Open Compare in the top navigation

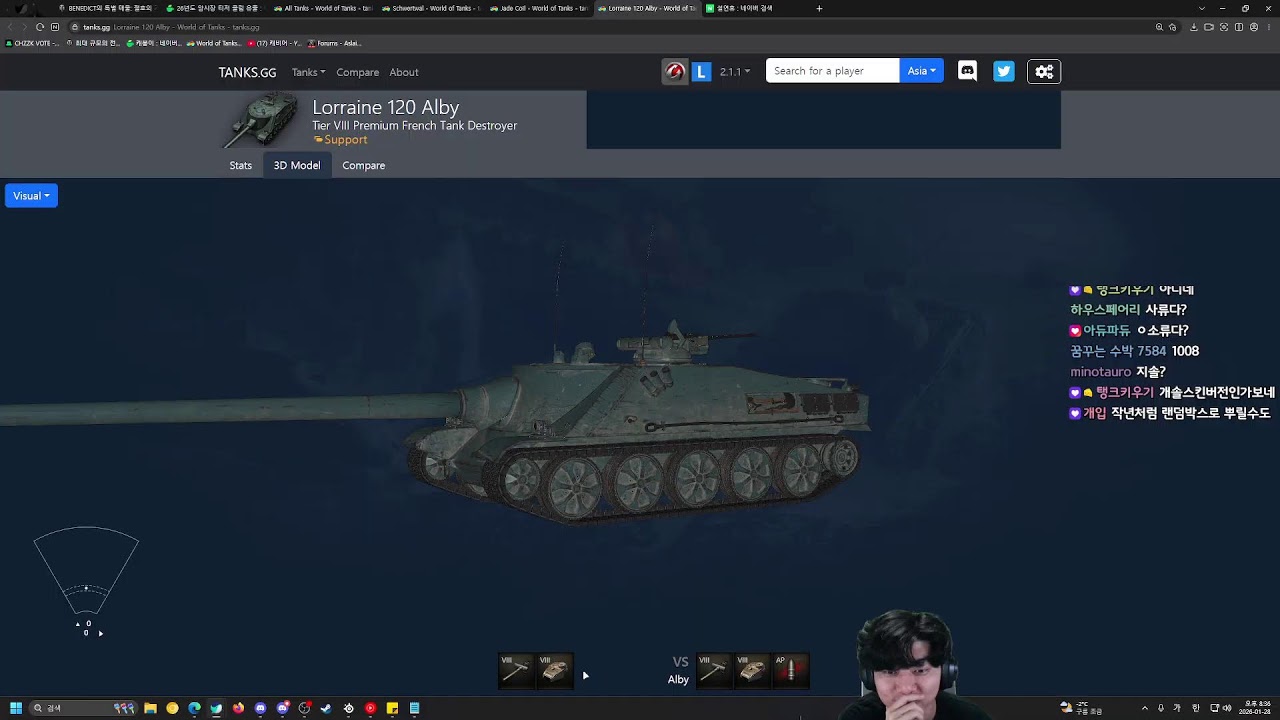click(x=357, y=72)
